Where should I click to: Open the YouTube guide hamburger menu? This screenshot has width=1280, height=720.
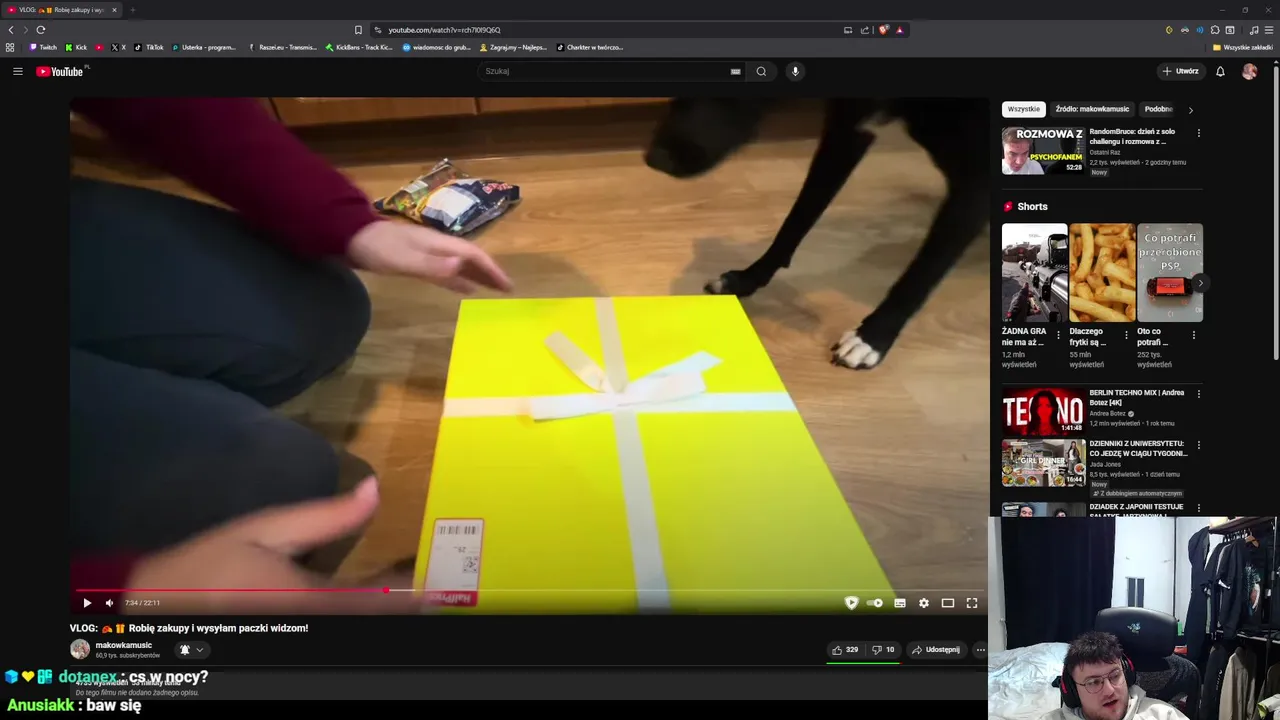[17, 71]
